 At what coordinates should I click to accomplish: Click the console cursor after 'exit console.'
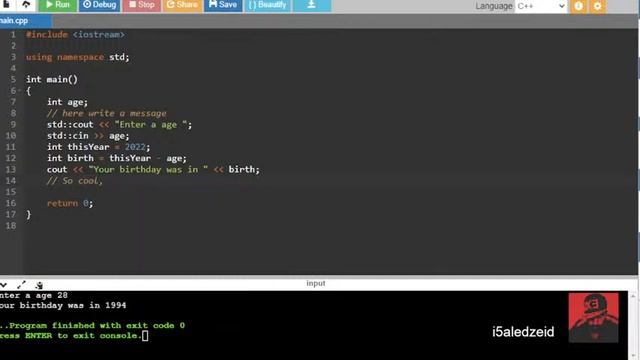click(145, 336)
